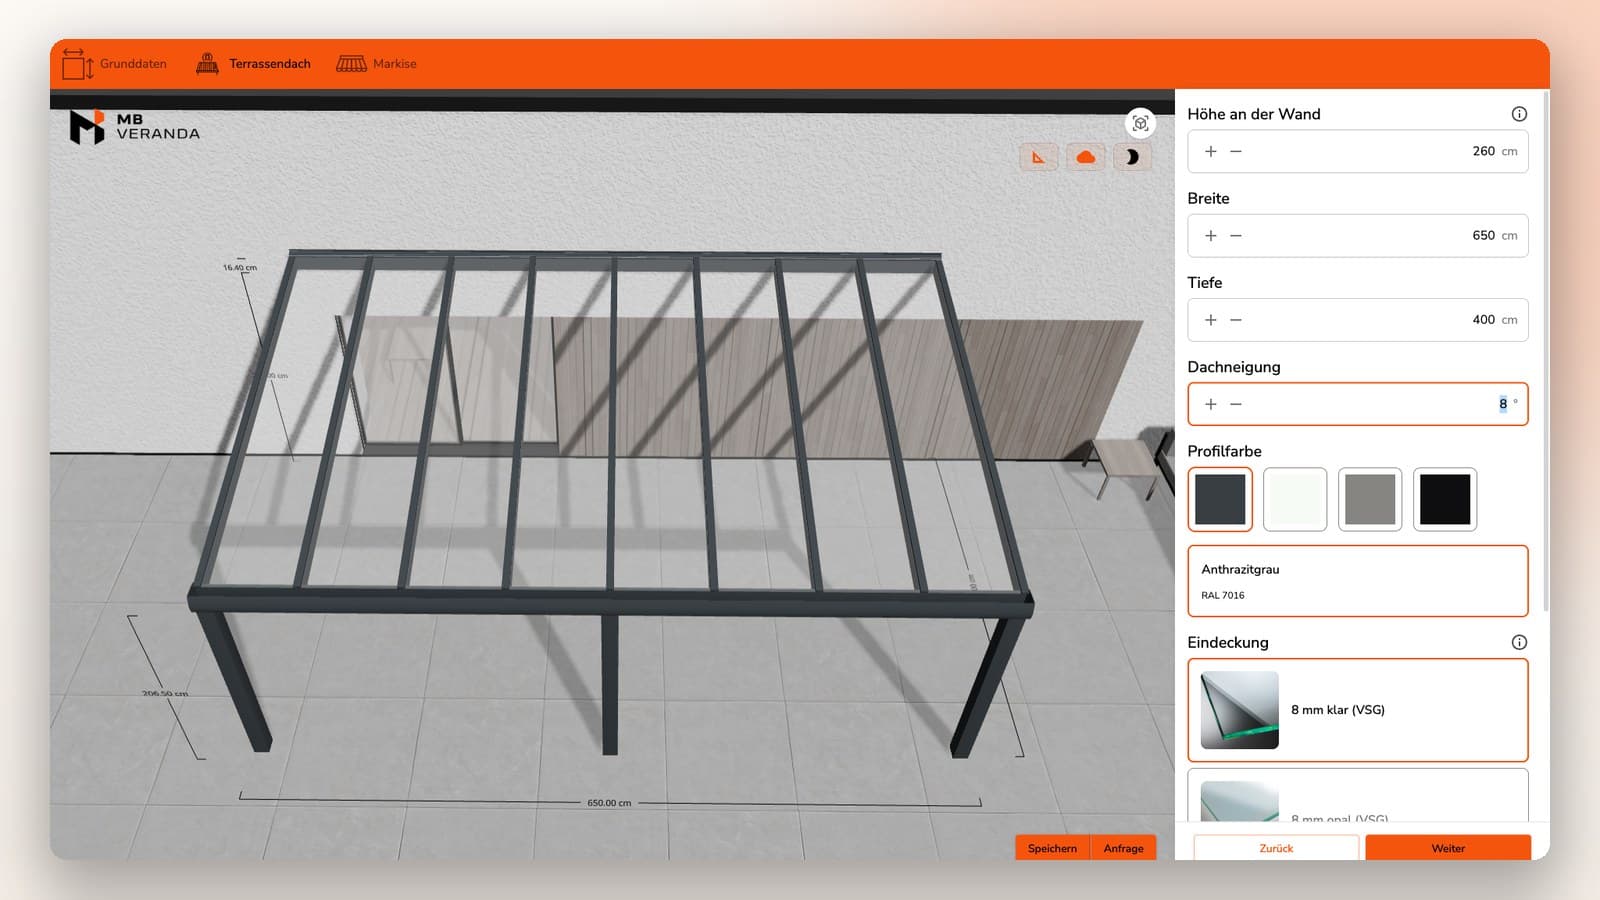Toggle night mode moon icon
1600x900 pixels.
pos(1132,157)
